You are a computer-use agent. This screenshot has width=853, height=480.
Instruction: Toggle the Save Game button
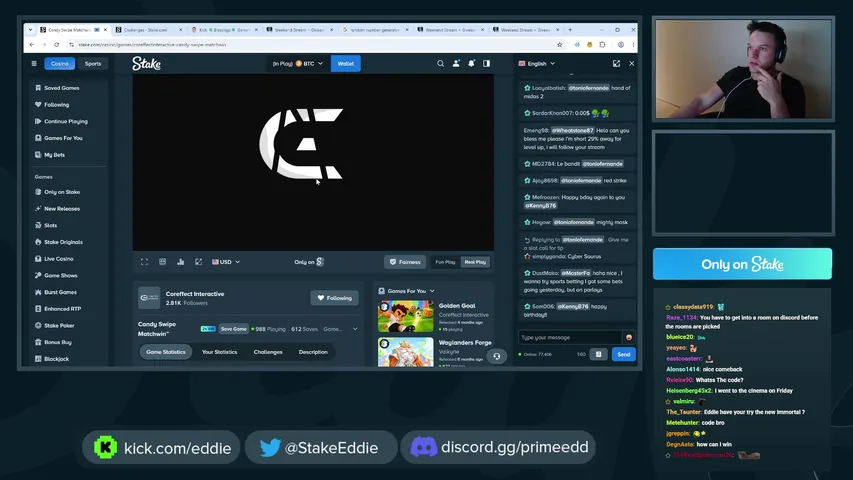click(x=233, y=329)
